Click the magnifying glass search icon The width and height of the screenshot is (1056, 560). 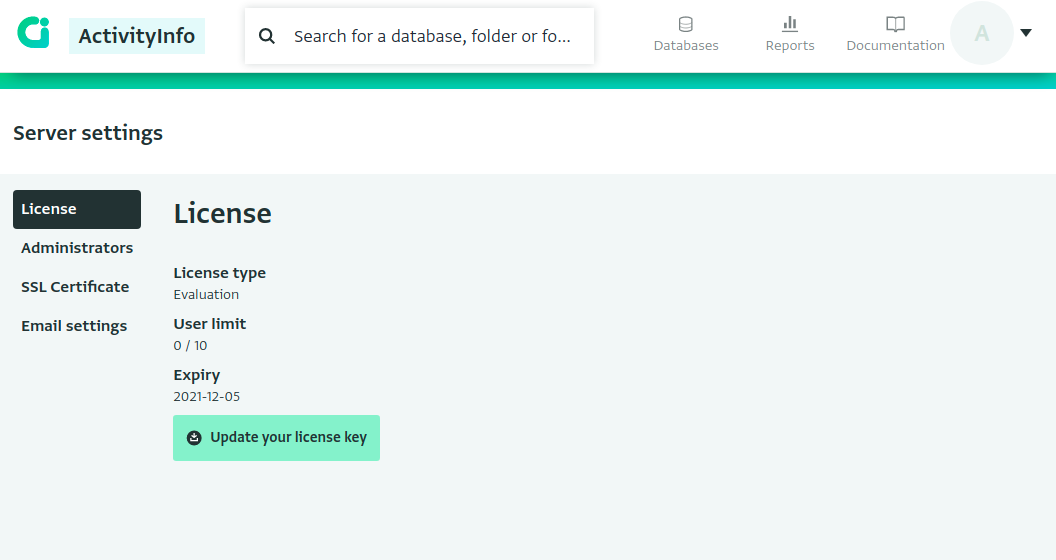click(267, 36)
